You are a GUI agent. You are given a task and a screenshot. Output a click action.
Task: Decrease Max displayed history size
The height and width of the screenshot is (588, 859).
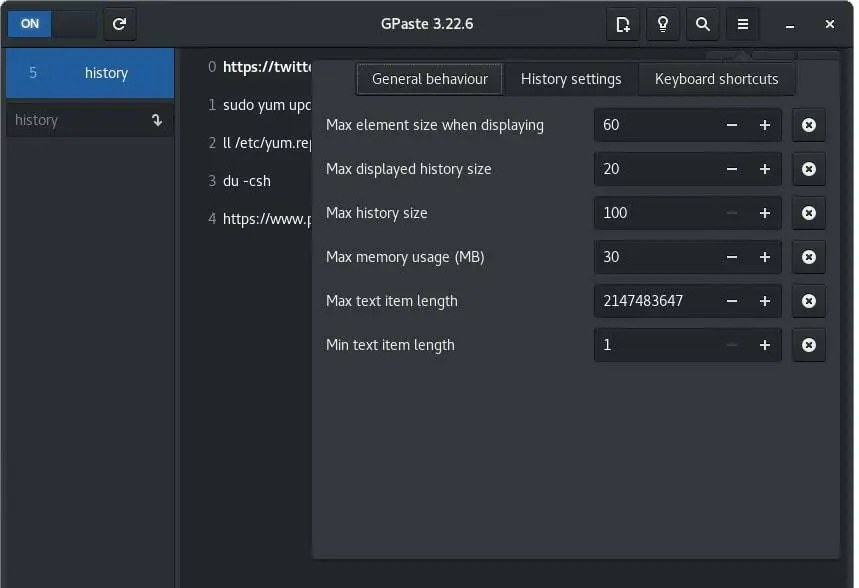coord(732,169)
